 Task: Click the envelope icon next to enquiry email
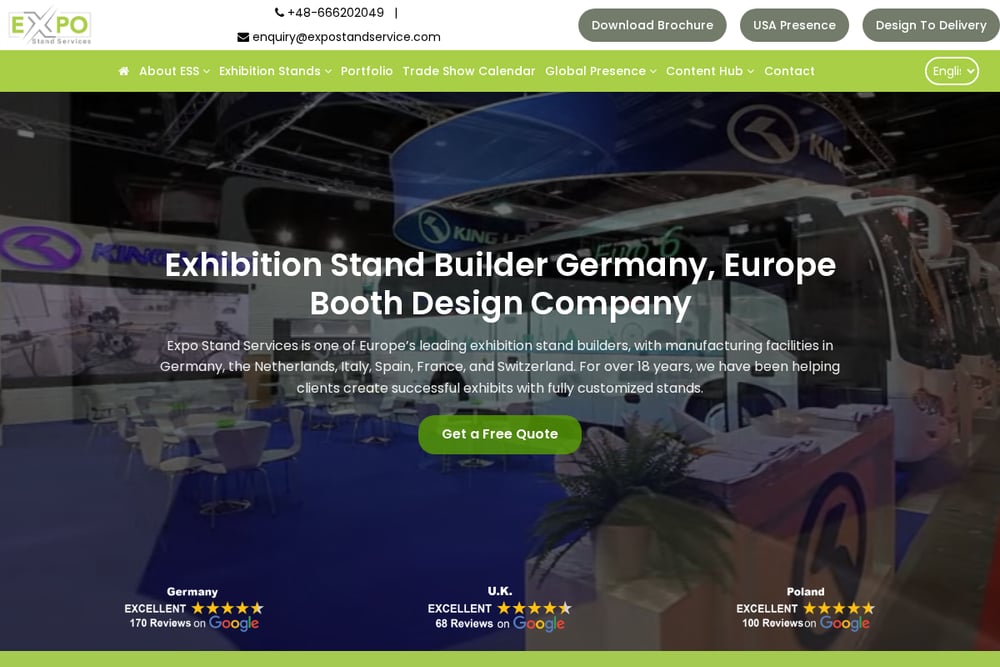click(243, 37)
